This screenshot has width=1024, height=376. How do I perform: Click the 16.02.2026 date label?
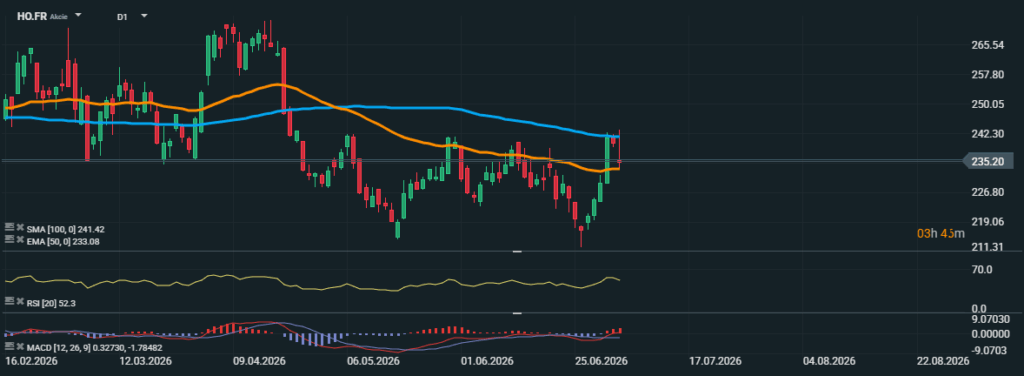(30, 362)
